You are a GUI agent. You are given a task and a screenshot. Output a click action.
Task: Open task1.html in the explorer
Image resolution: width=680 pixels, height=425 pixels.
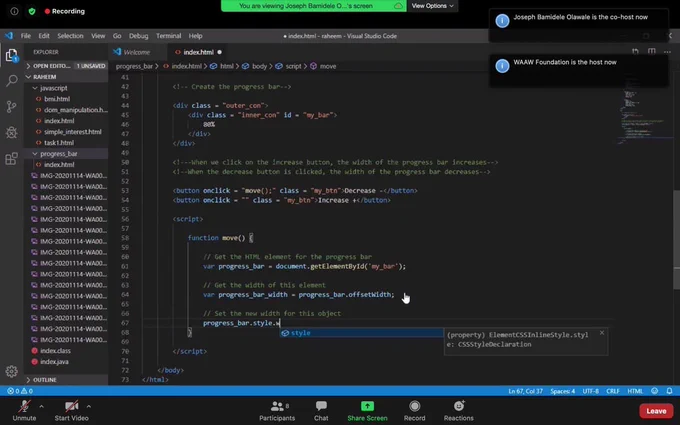pos(59,143)
